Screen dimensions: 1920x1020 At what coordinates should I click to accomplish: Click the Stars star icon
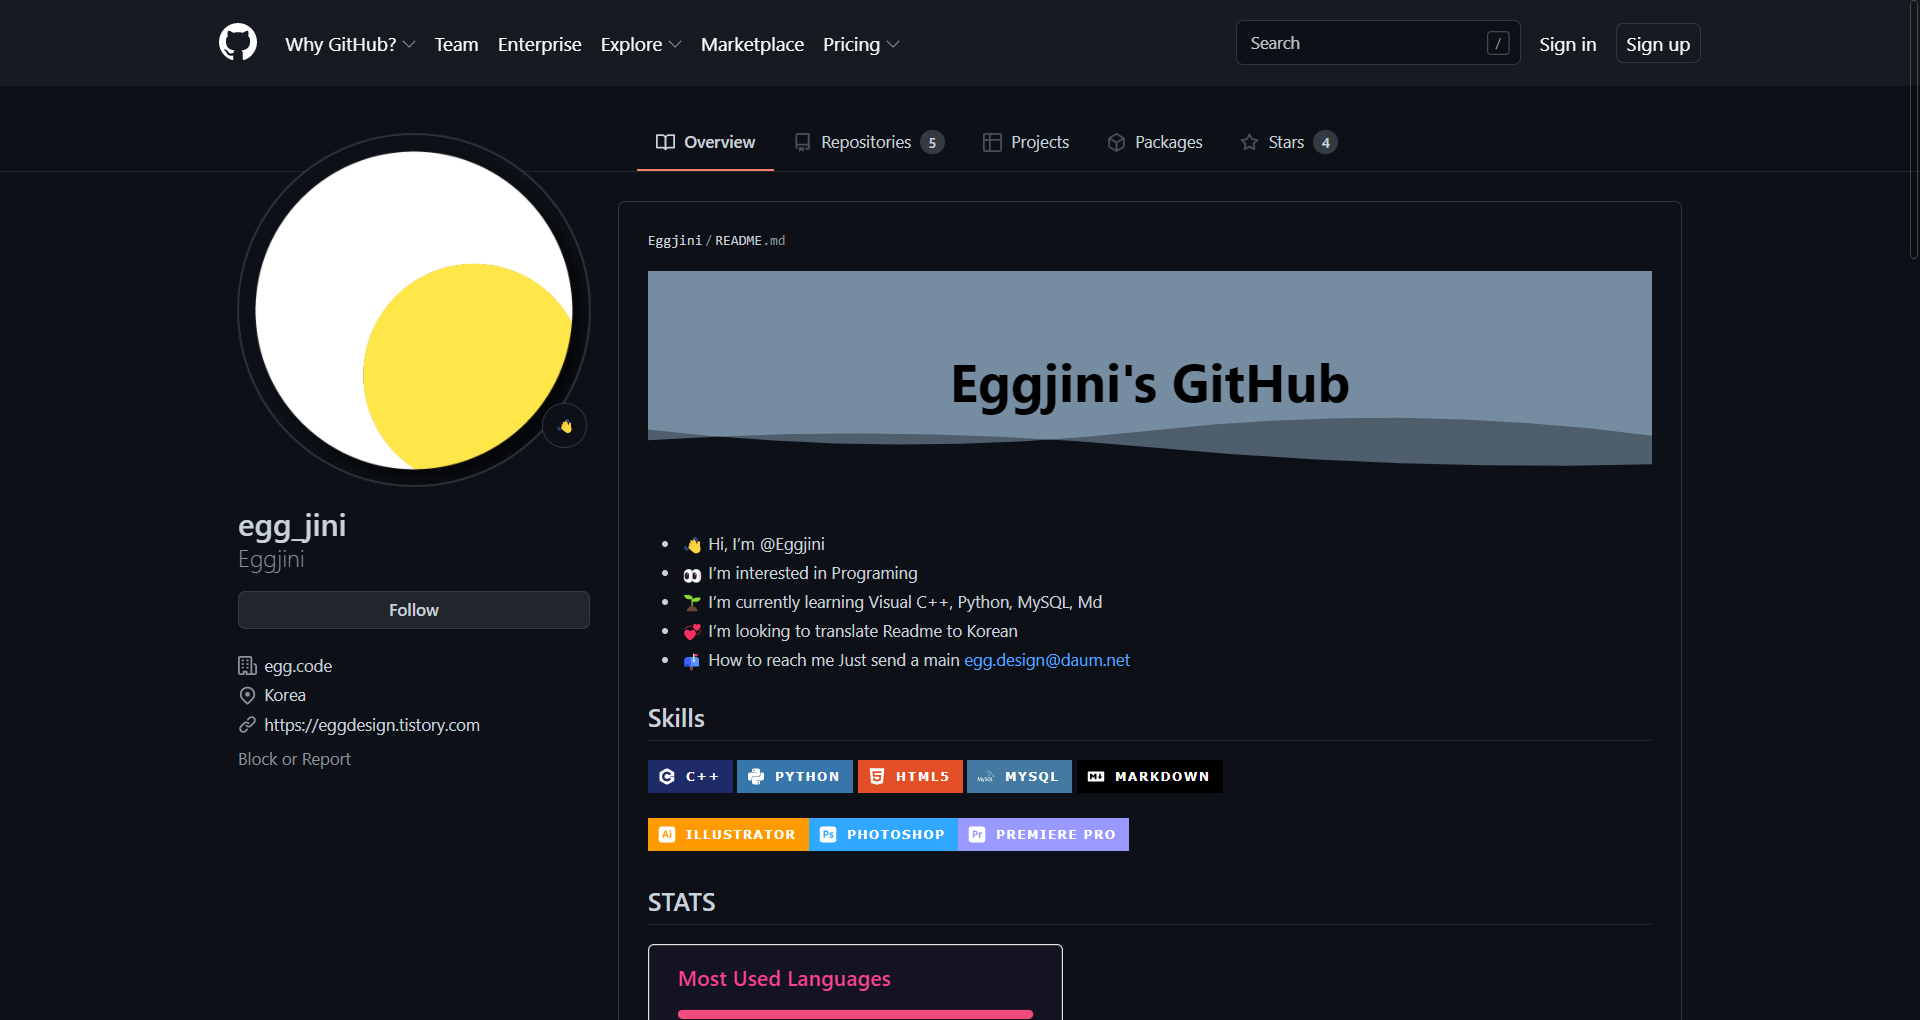pyautogui.click(x=1249, y=142)
